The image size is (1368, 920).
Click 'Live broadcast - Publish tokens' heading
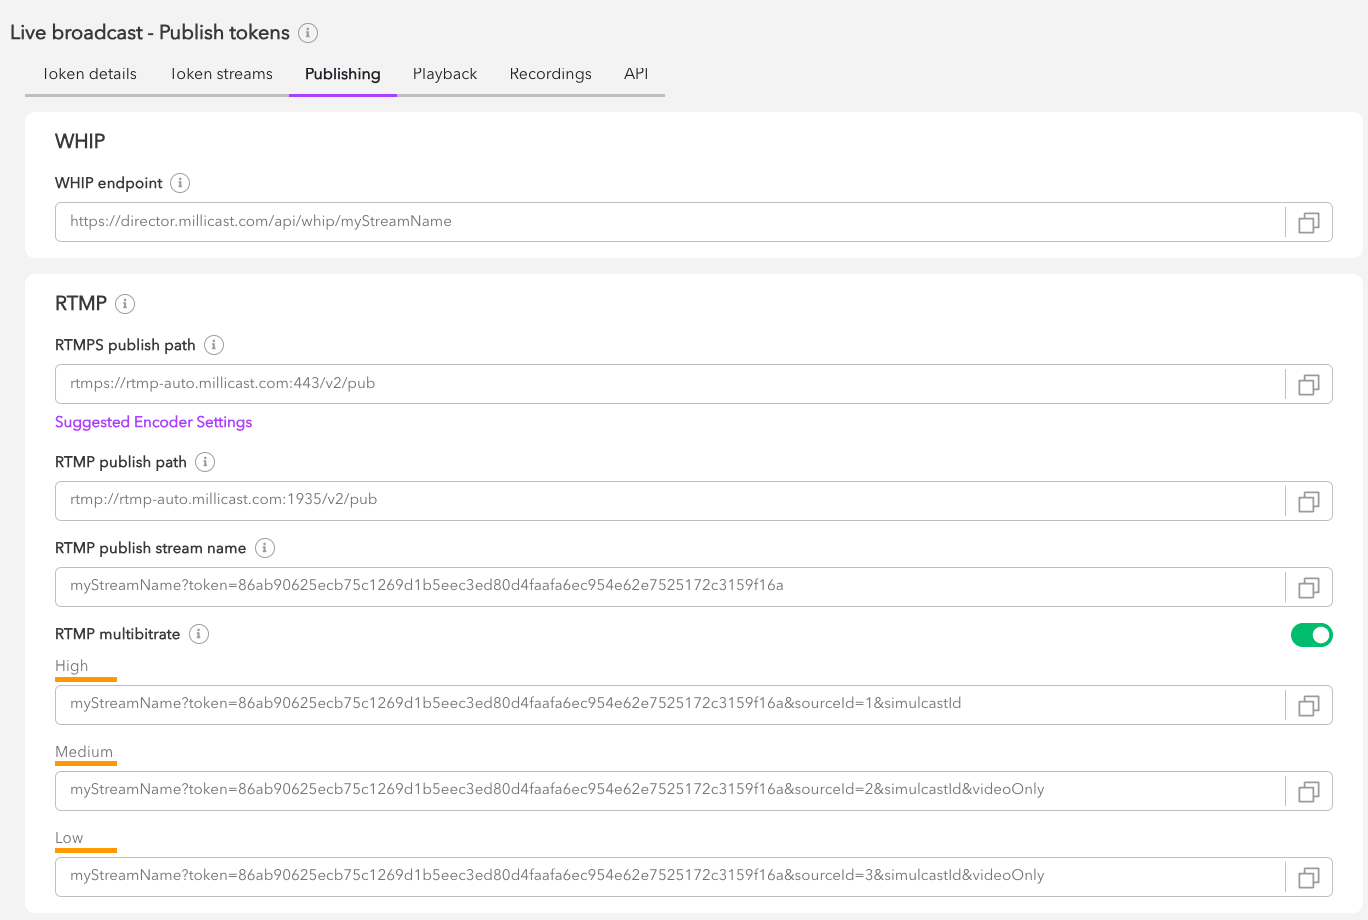[x=150, y=33]
